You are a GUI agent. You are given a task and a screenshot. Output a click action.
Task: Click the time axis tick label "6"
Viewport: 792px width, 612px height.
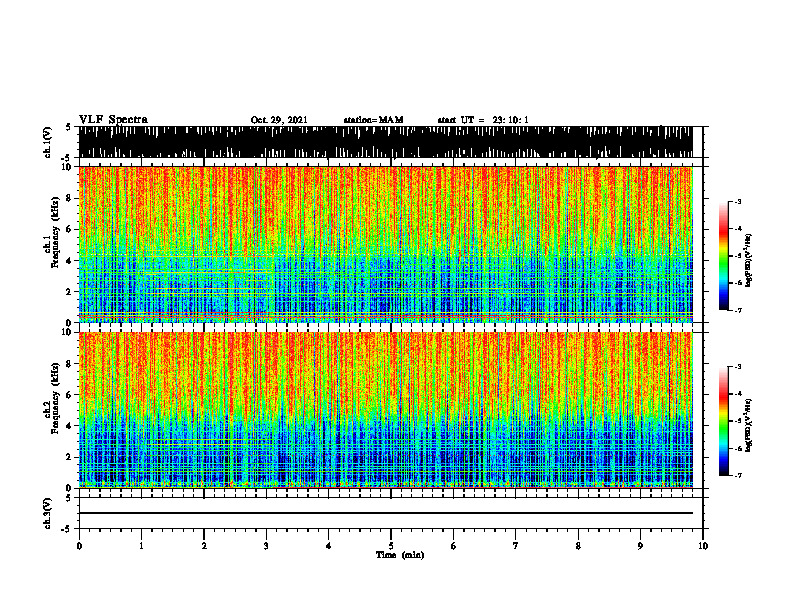pyautogui.click(x=454, y=546)
